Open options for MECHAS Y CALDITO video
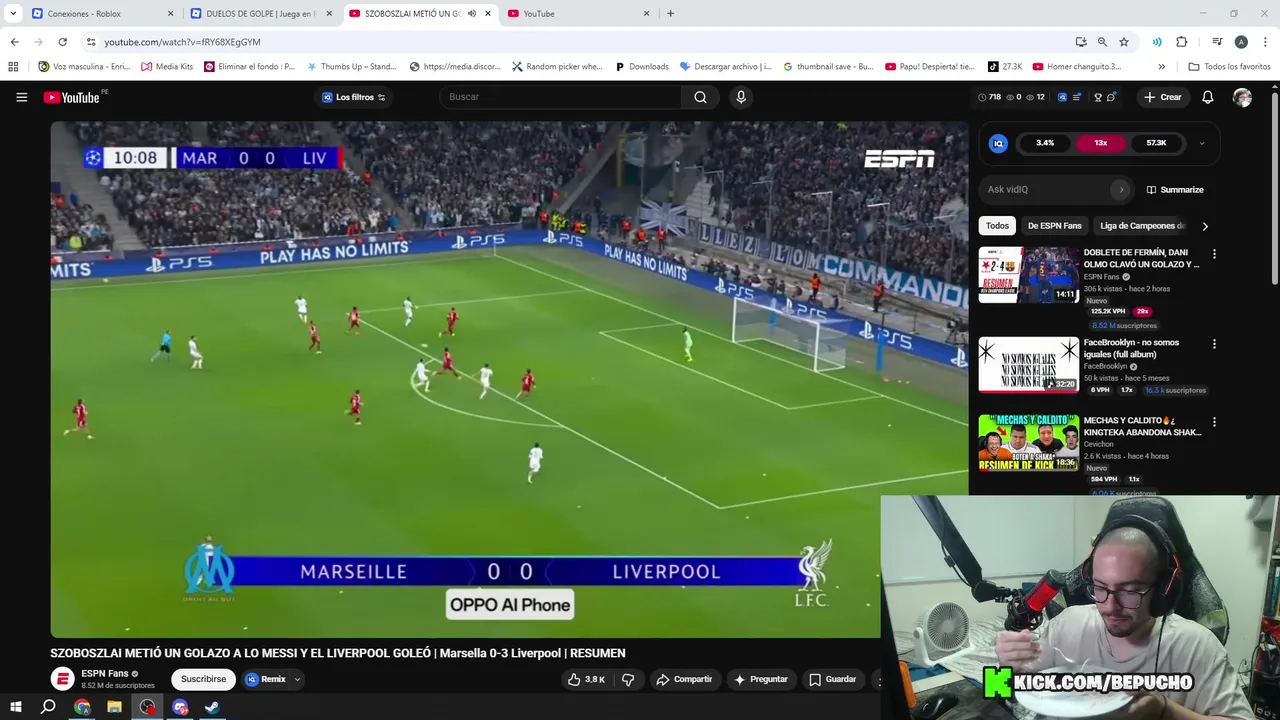Image resolution: width=1280 pixels, height=720 pixels. [x=1214, y=422]
